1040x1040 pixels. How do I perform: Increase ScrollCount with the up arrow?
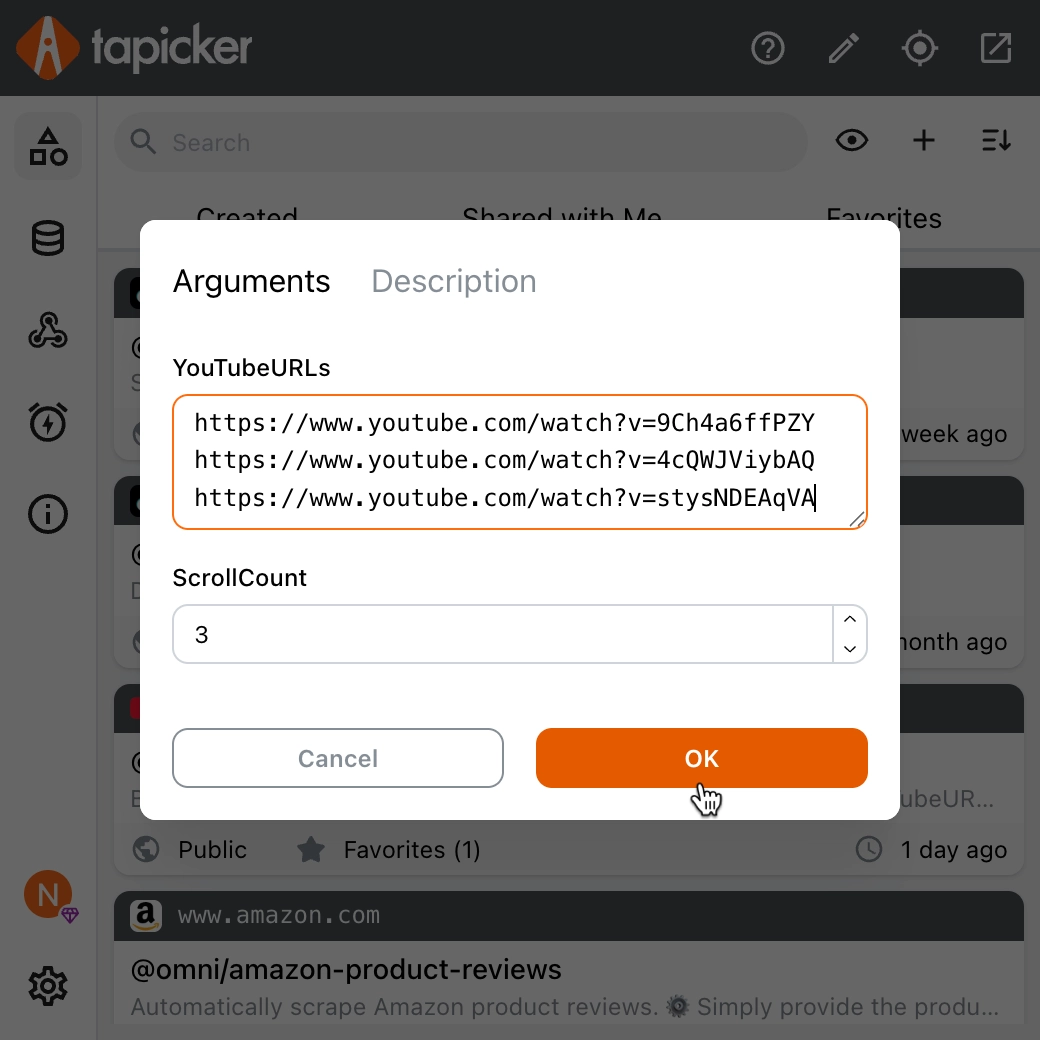pos(850,620)
